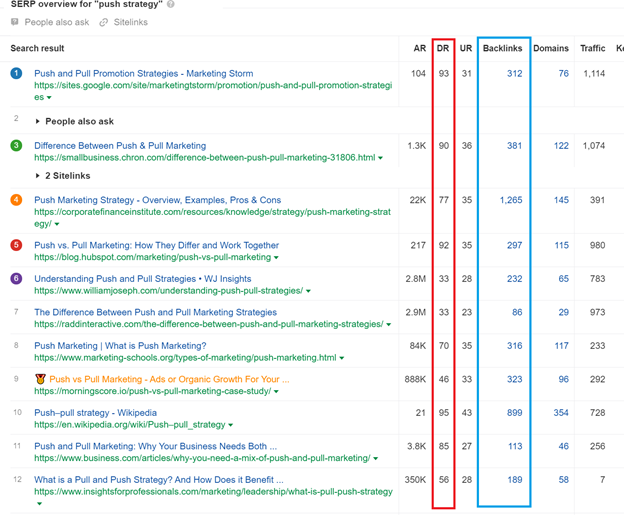Click the Search result column header
The image size is (624, 515).
tap(37, 48)
